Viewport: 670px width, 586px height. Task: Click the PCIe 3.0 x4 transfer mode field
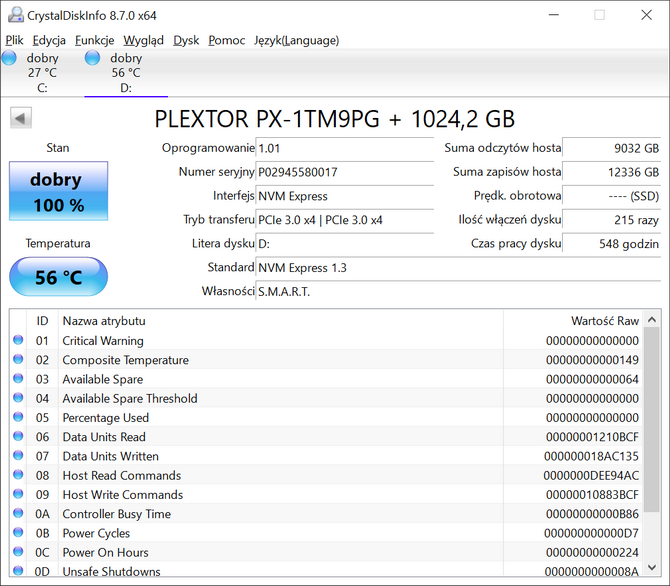click(344, 220)
